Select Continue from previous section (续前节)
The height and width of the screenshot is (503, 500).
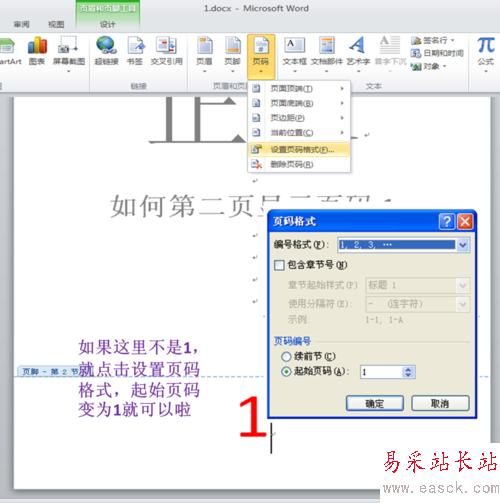pos(286,357)
